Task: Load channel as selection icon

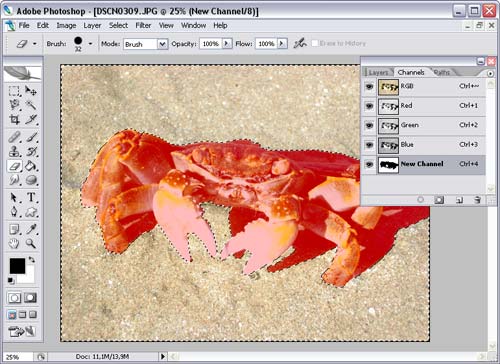Action: (x=421, y=199)
